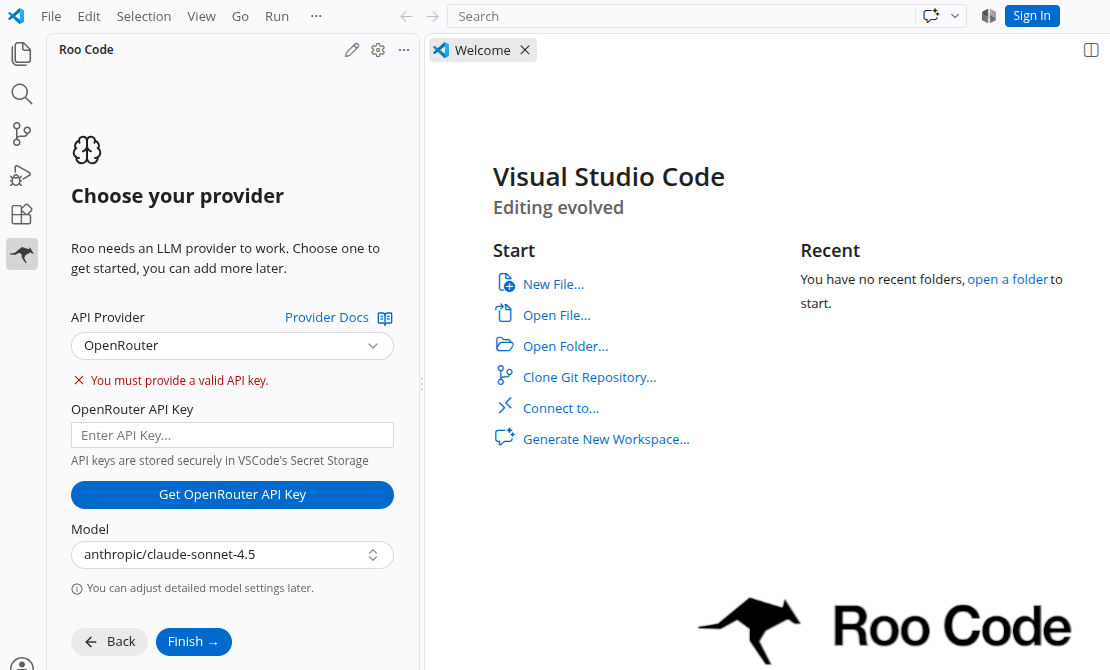Viewport: 1110px width, 670px height.
Task: Open the Roo Code panel more actions ellipsis
Action: pos(404,50)
